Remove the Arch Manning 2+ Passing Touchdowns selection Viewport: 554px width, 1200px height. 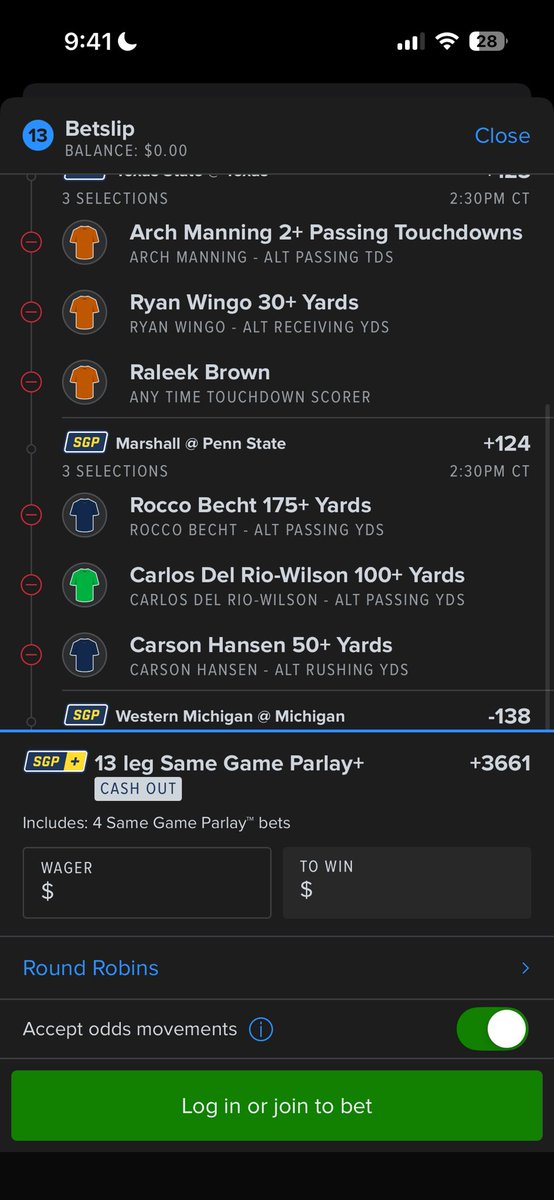pyautogui.click(x=31, y=242)
